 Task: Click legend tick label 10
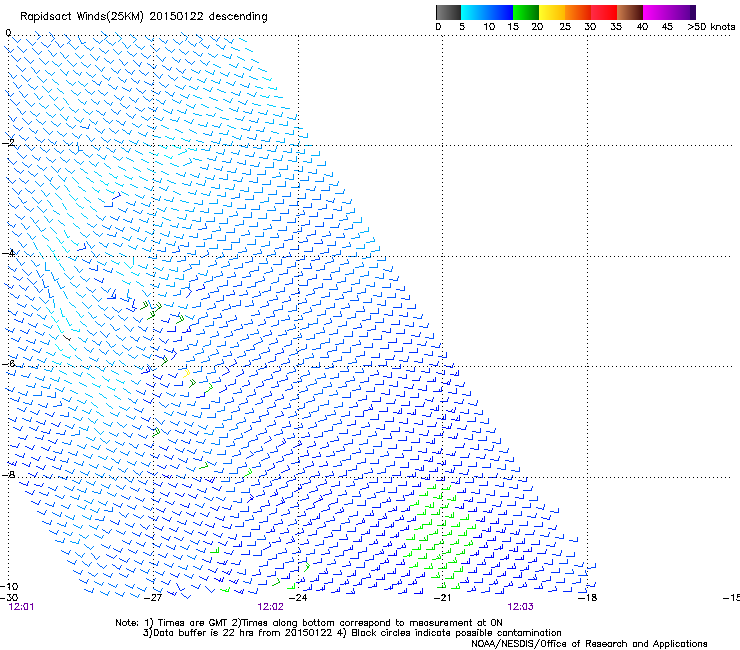point(489,27)
